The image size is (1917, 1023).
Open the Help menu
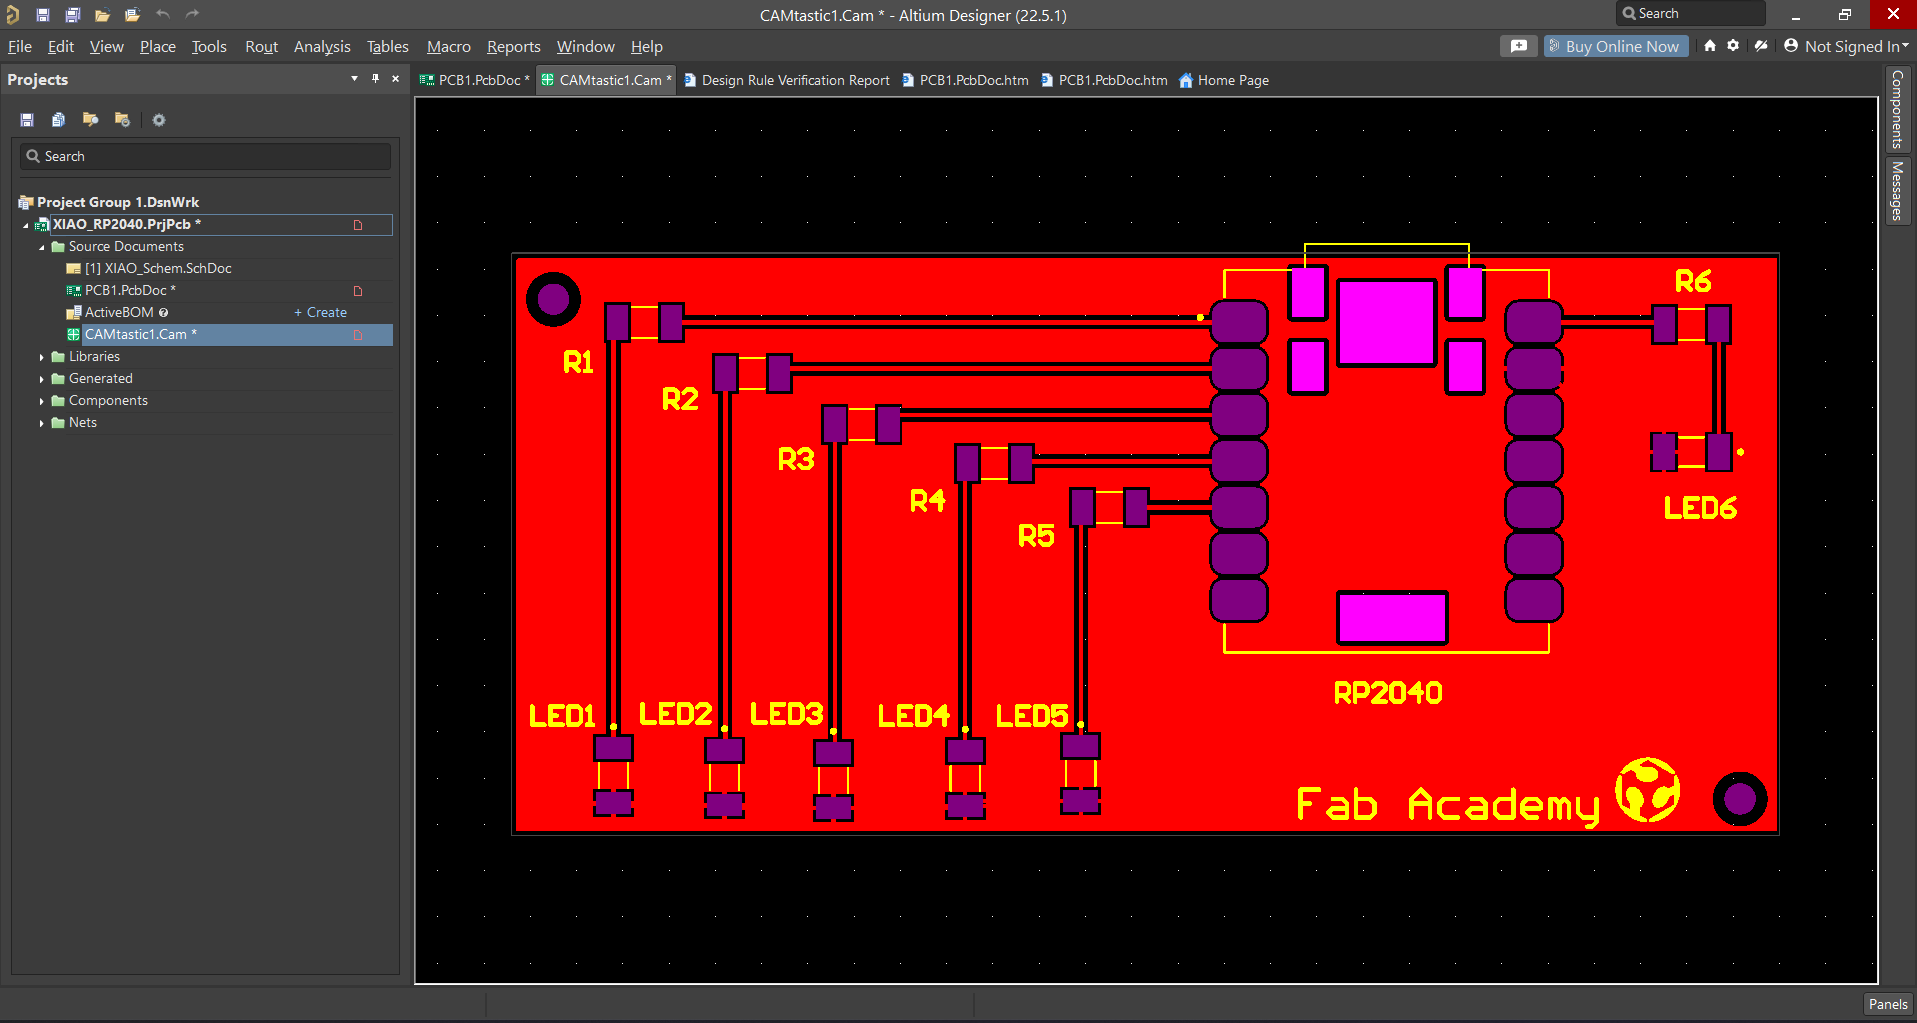pos(647,46)
